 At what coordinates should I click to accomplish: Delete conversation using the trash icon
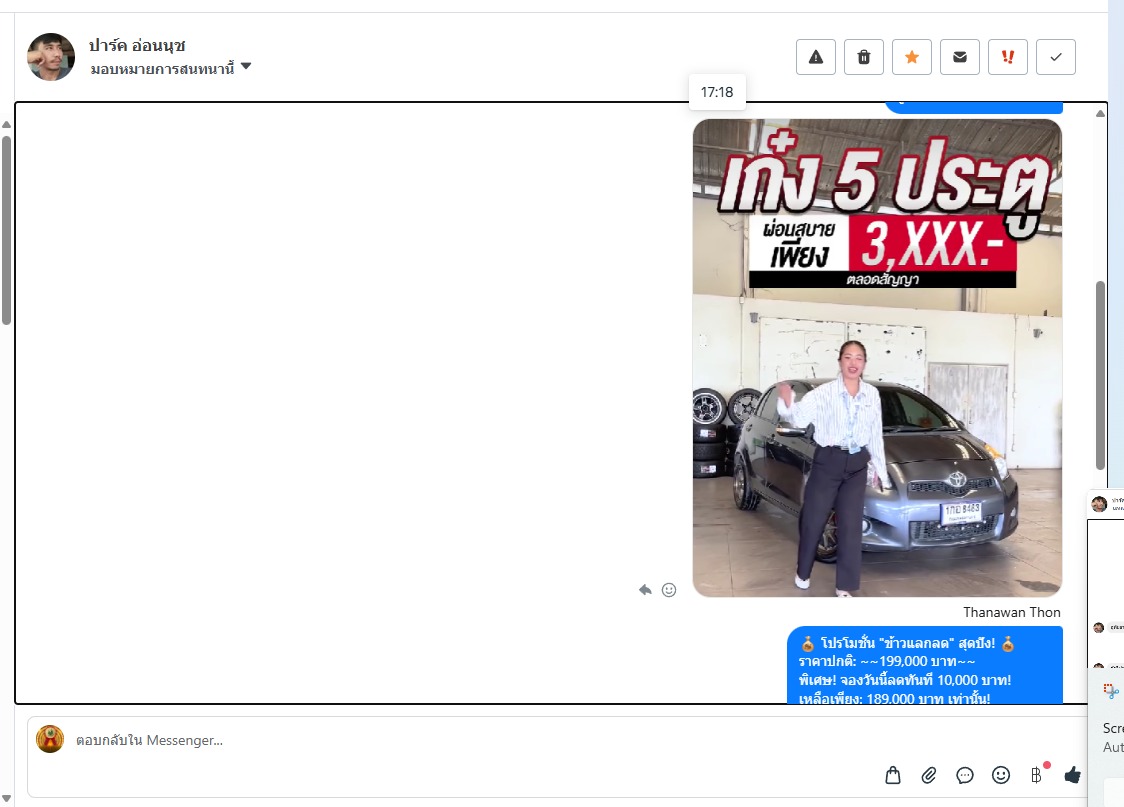coord(863,57)
